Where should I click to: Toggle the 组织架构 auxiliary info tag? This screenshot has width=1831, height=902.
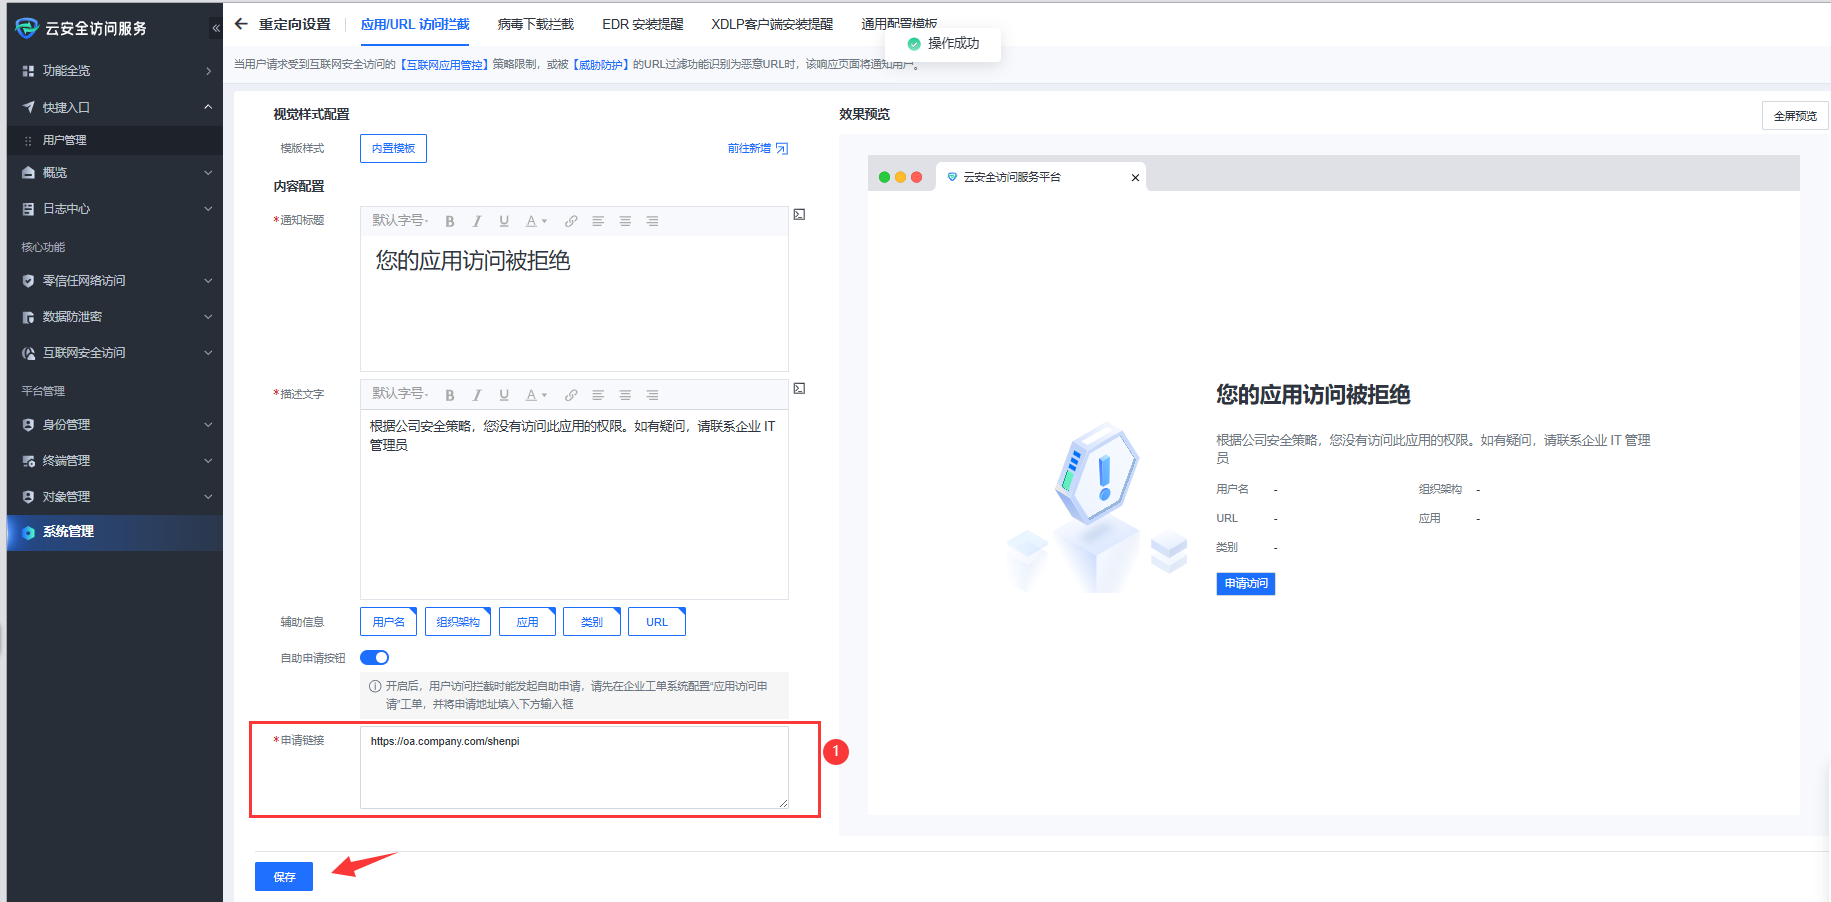458,622
